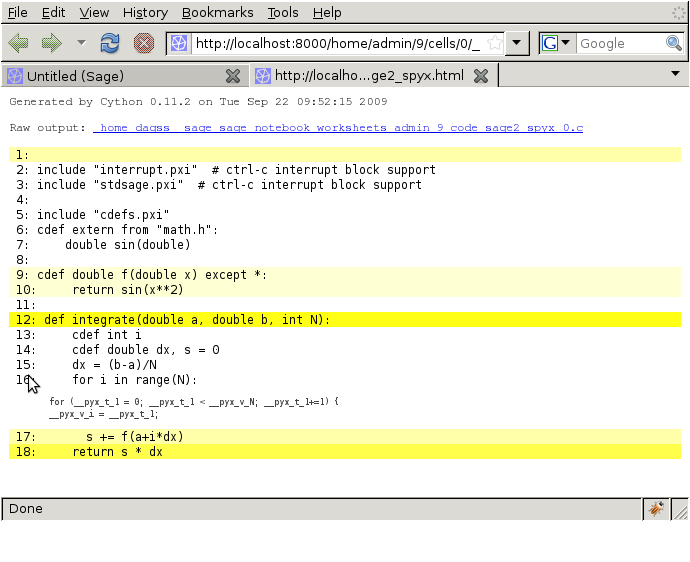The height and width of the screenshot is (562, 690).
Task: Click the Forward navigation arrow
Action: tap(50, 43)
